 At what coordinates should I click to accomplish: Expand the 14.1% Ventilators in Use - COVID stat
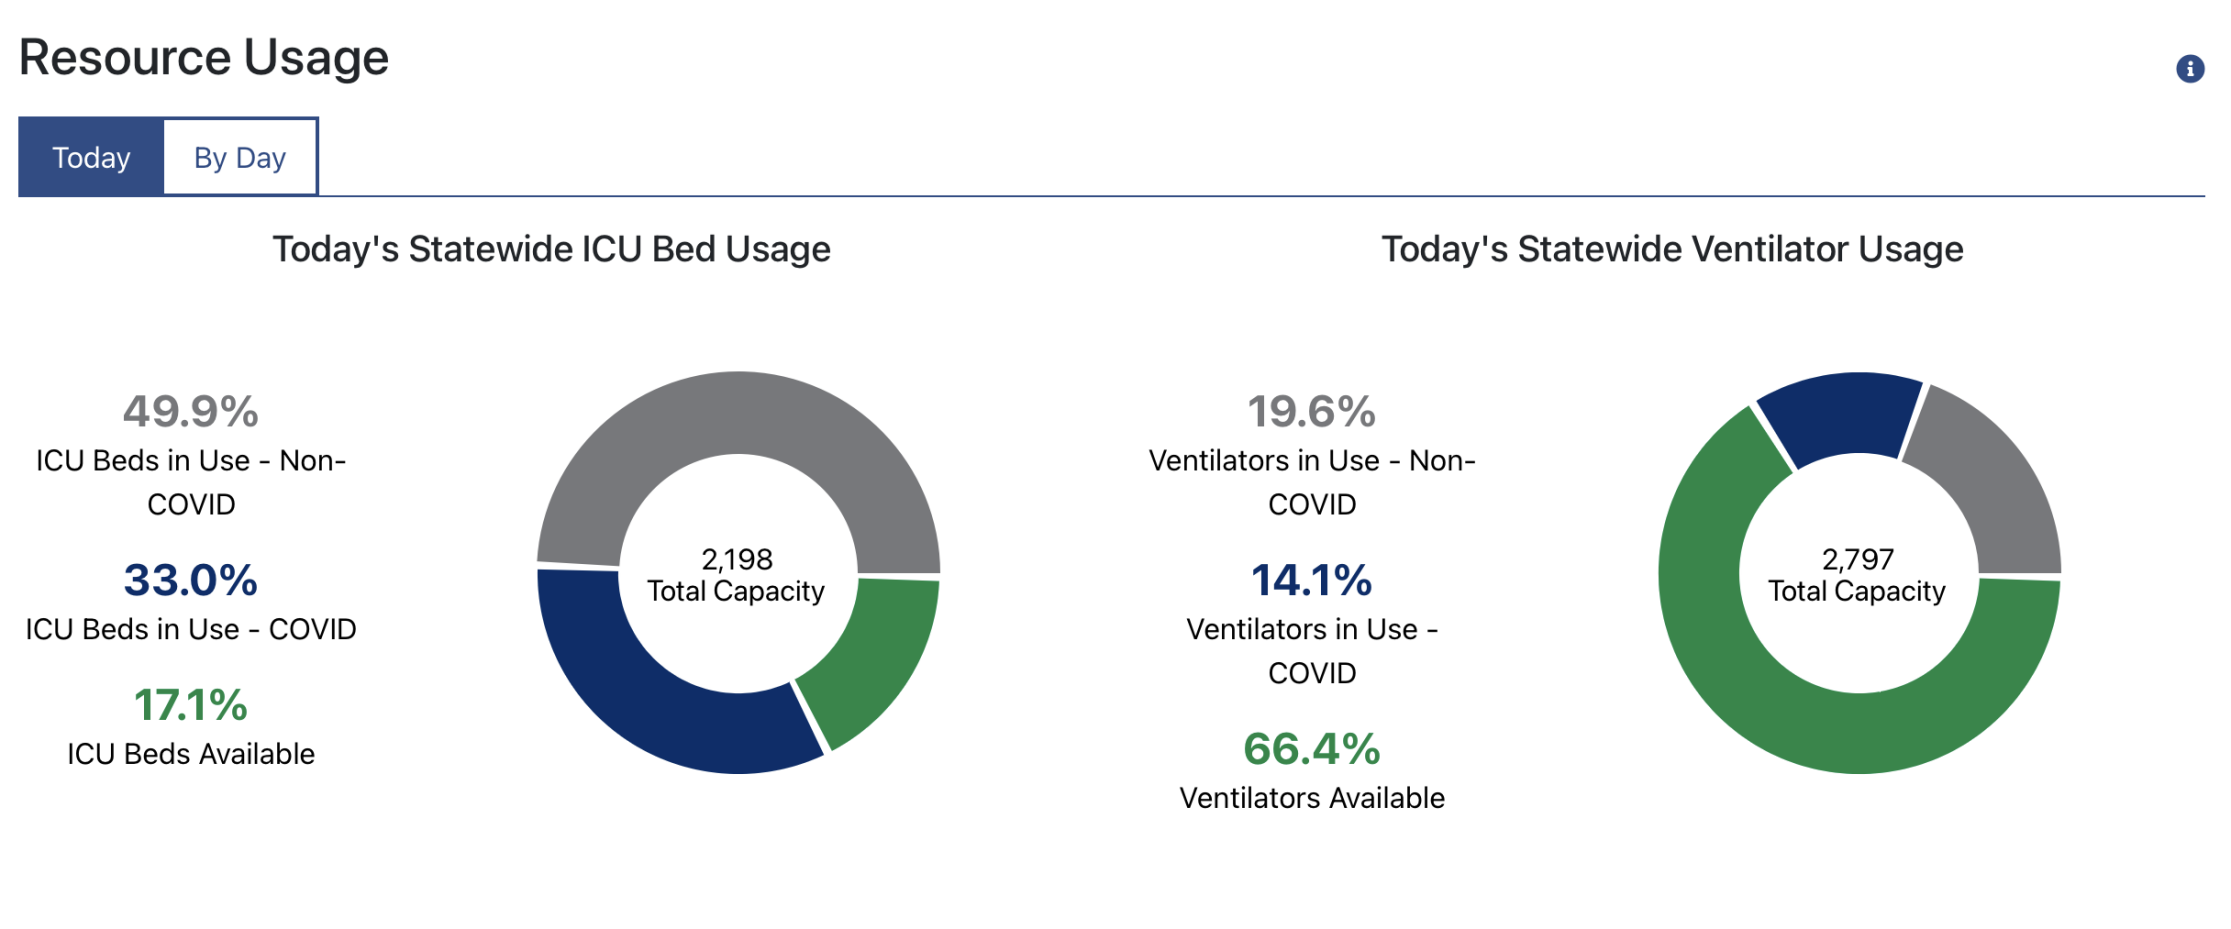1311,580
